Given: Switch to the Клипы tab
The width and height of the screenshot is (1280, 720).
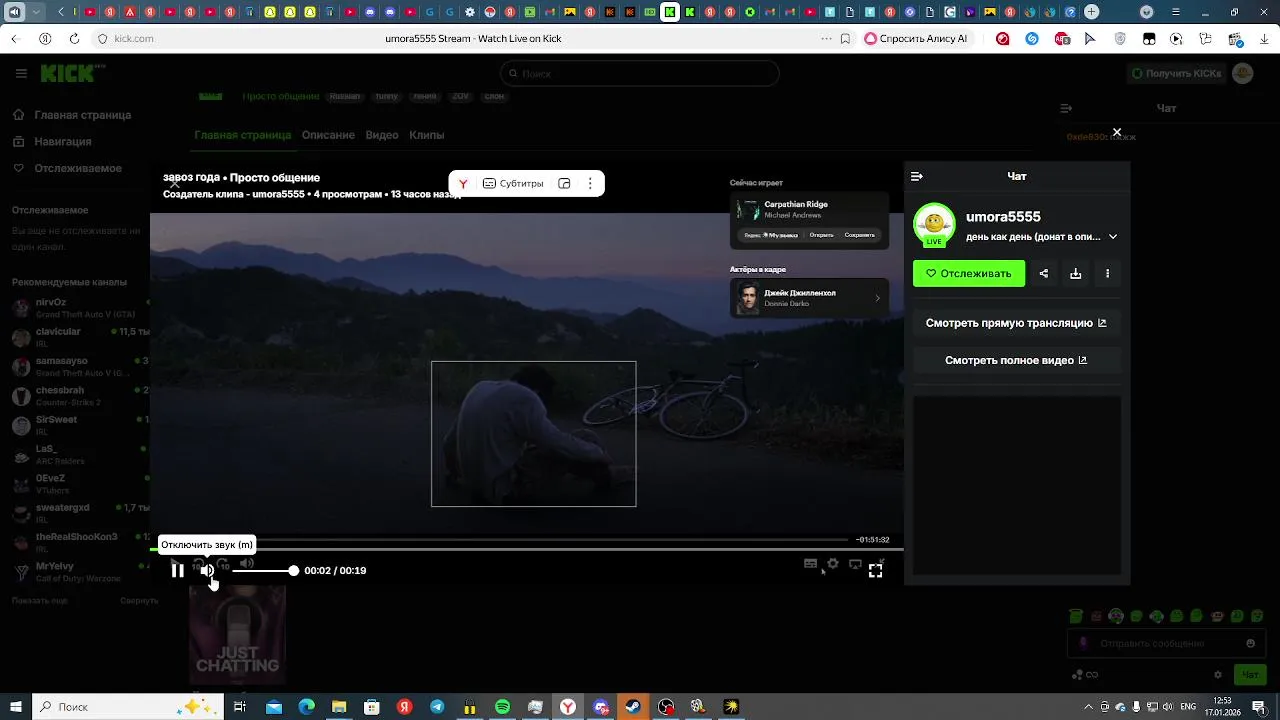Looking at the screenshot, I should tap(427, 135).
